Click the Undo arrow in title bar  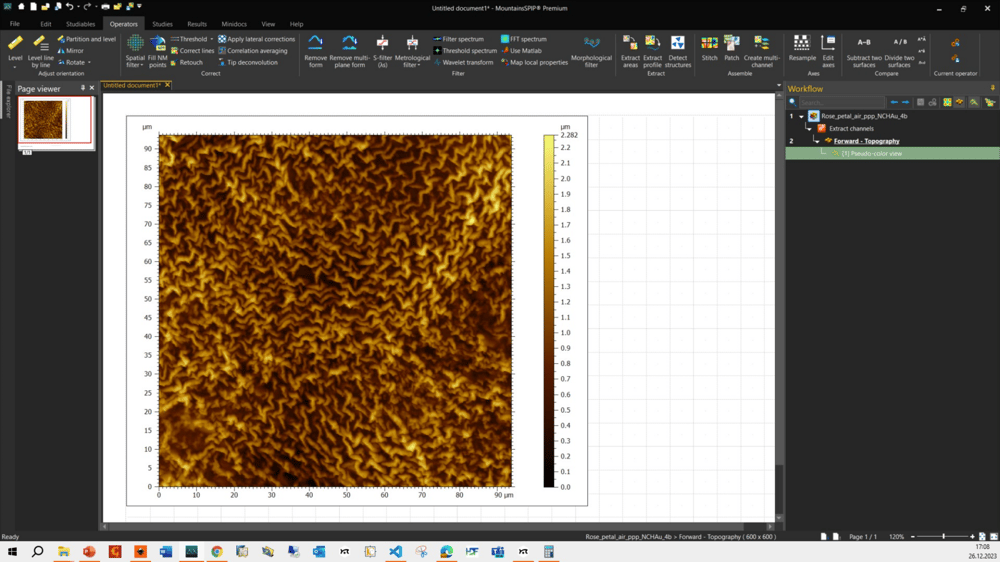pos(70,6)
